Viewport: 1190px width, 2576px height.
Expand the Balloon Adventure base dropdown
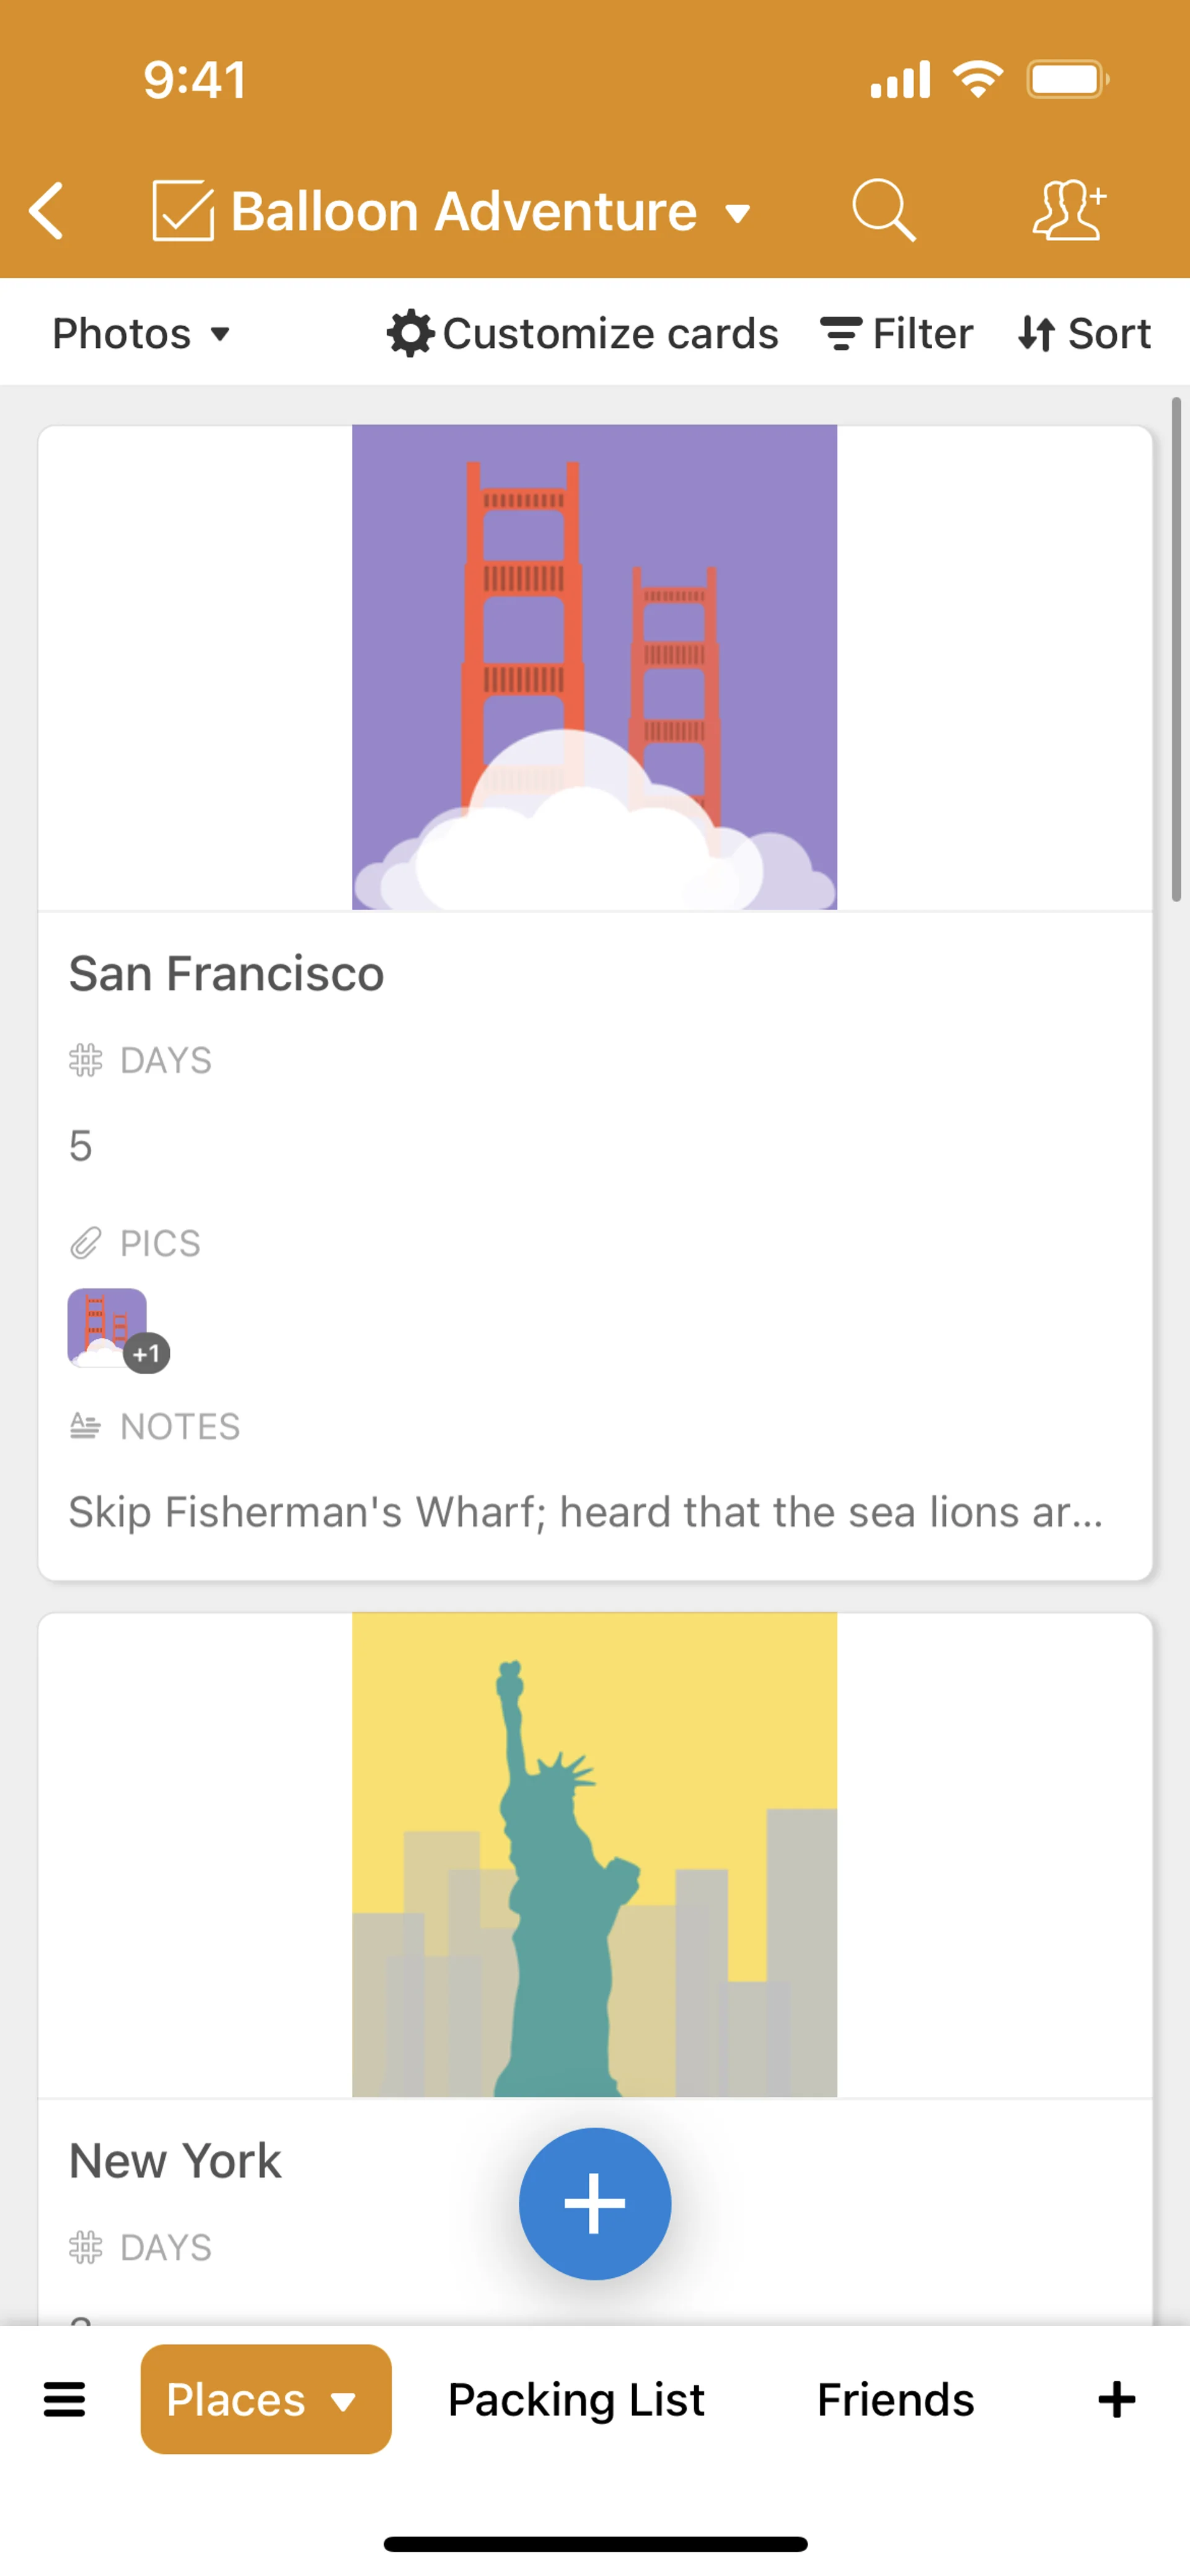(x=738, y=213)
